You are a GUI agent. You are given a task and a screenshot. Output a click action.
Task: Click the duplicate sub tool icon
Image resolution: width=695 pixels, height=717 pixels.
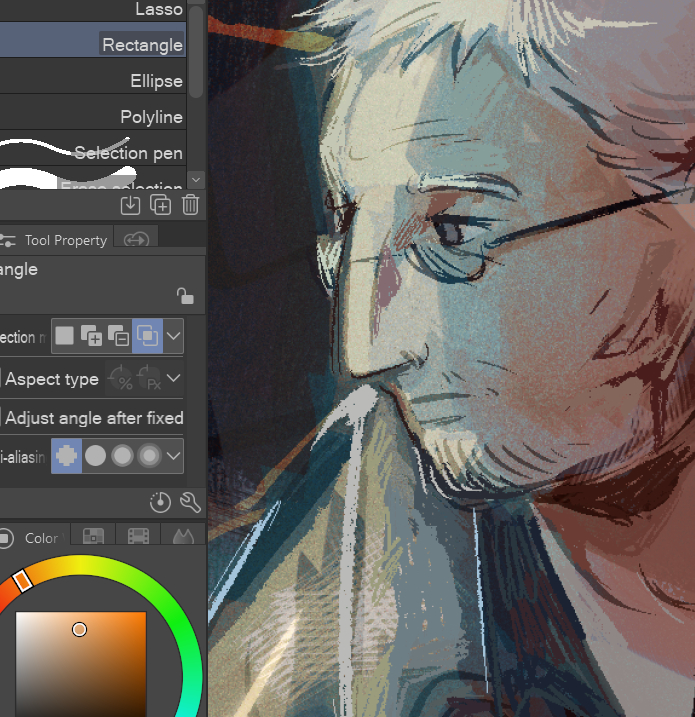click(160, 205)
